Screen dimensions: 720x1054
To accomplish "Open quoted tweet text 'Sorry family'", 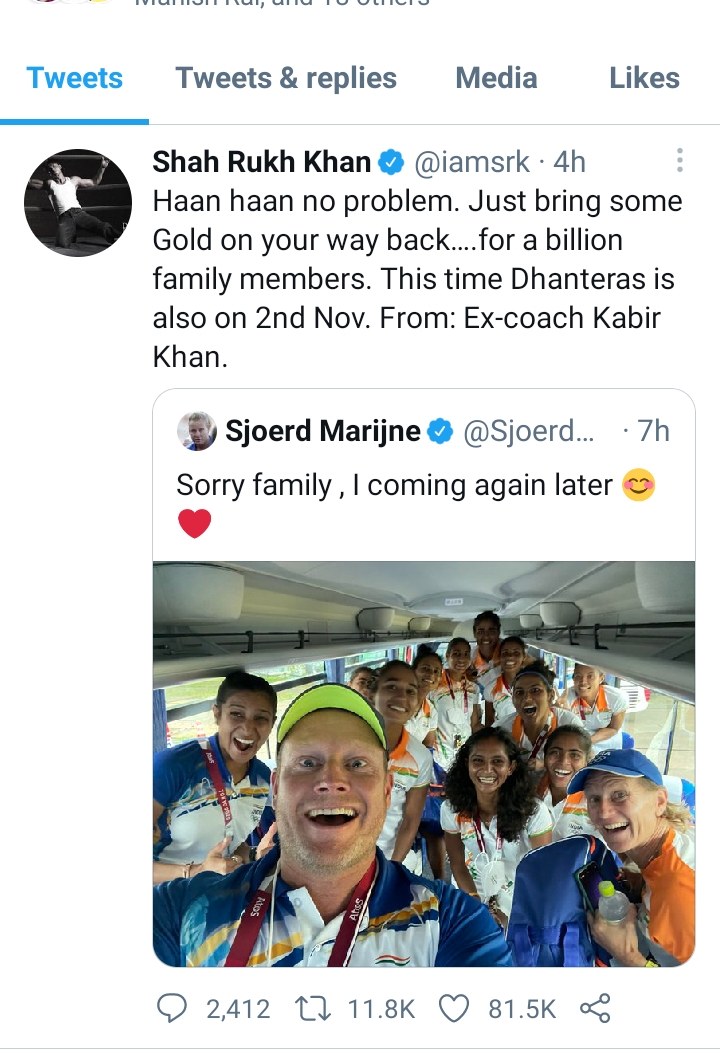I will [x=394, y=486].
